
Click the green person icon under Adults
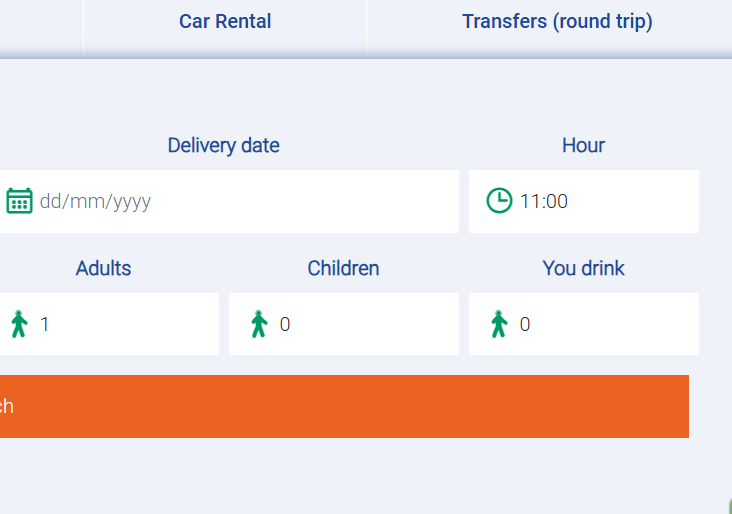tap(19, 324)
